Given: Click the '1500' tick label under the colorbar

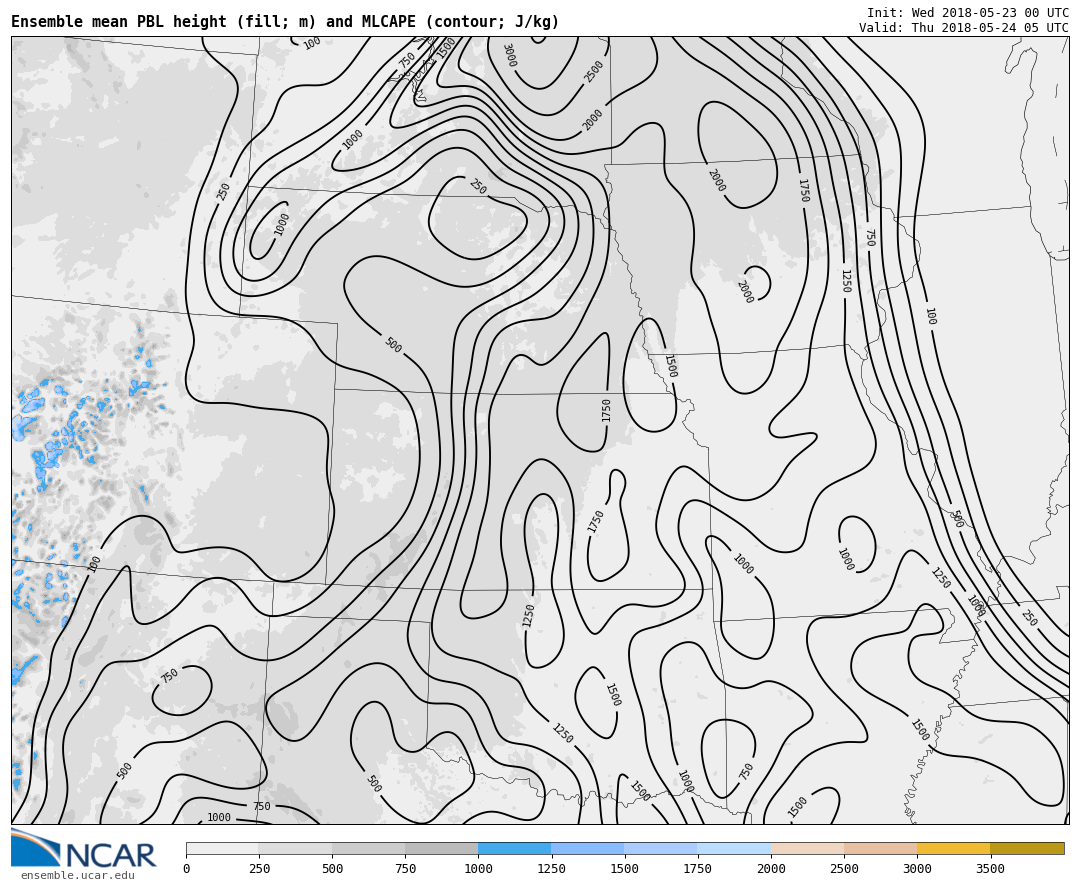Looking at the screenshot, I should click(x=624, y=869).
